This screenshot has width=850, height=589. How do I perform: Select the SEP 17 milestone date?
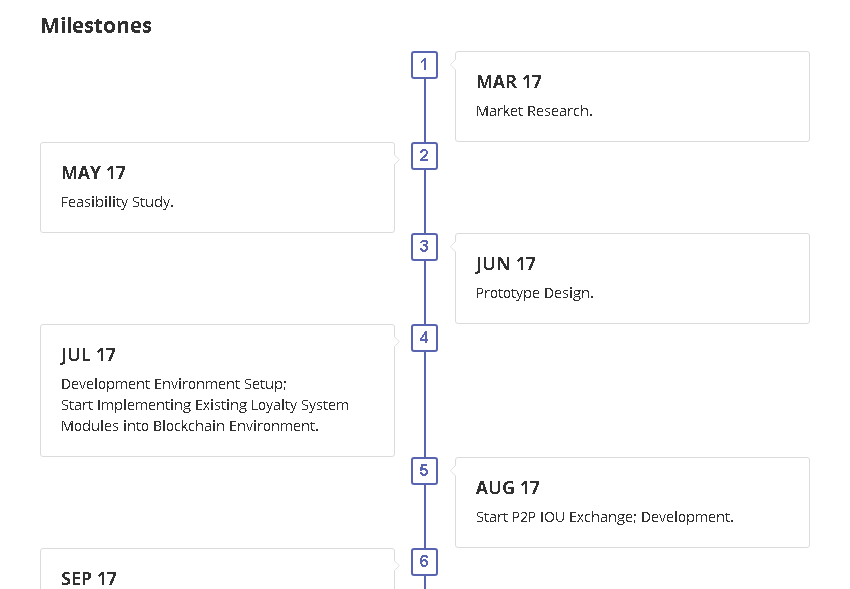(89, 578)
